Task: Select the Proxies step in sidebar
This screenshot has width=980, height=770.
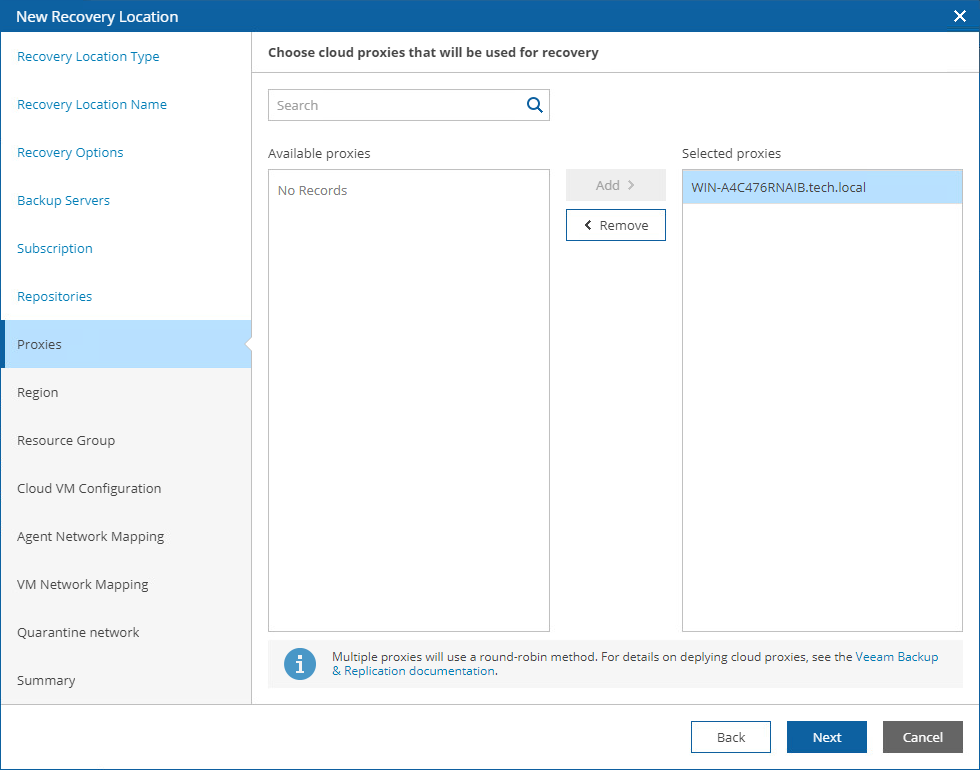Action: coord(40,345)
